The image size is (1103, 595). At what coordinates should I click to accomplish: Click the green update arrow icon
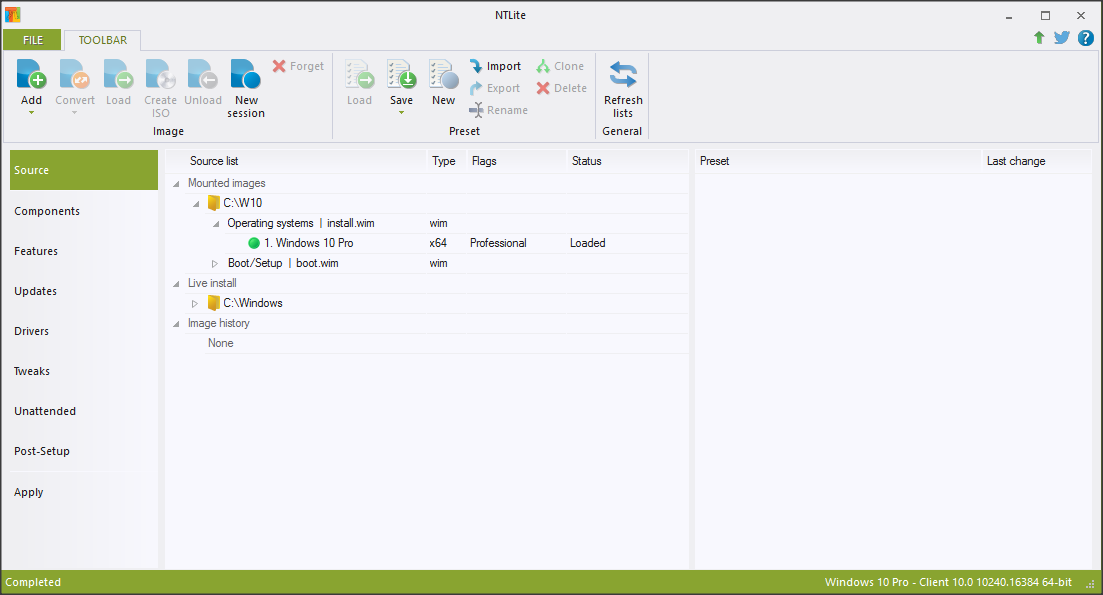point(1039,38)
